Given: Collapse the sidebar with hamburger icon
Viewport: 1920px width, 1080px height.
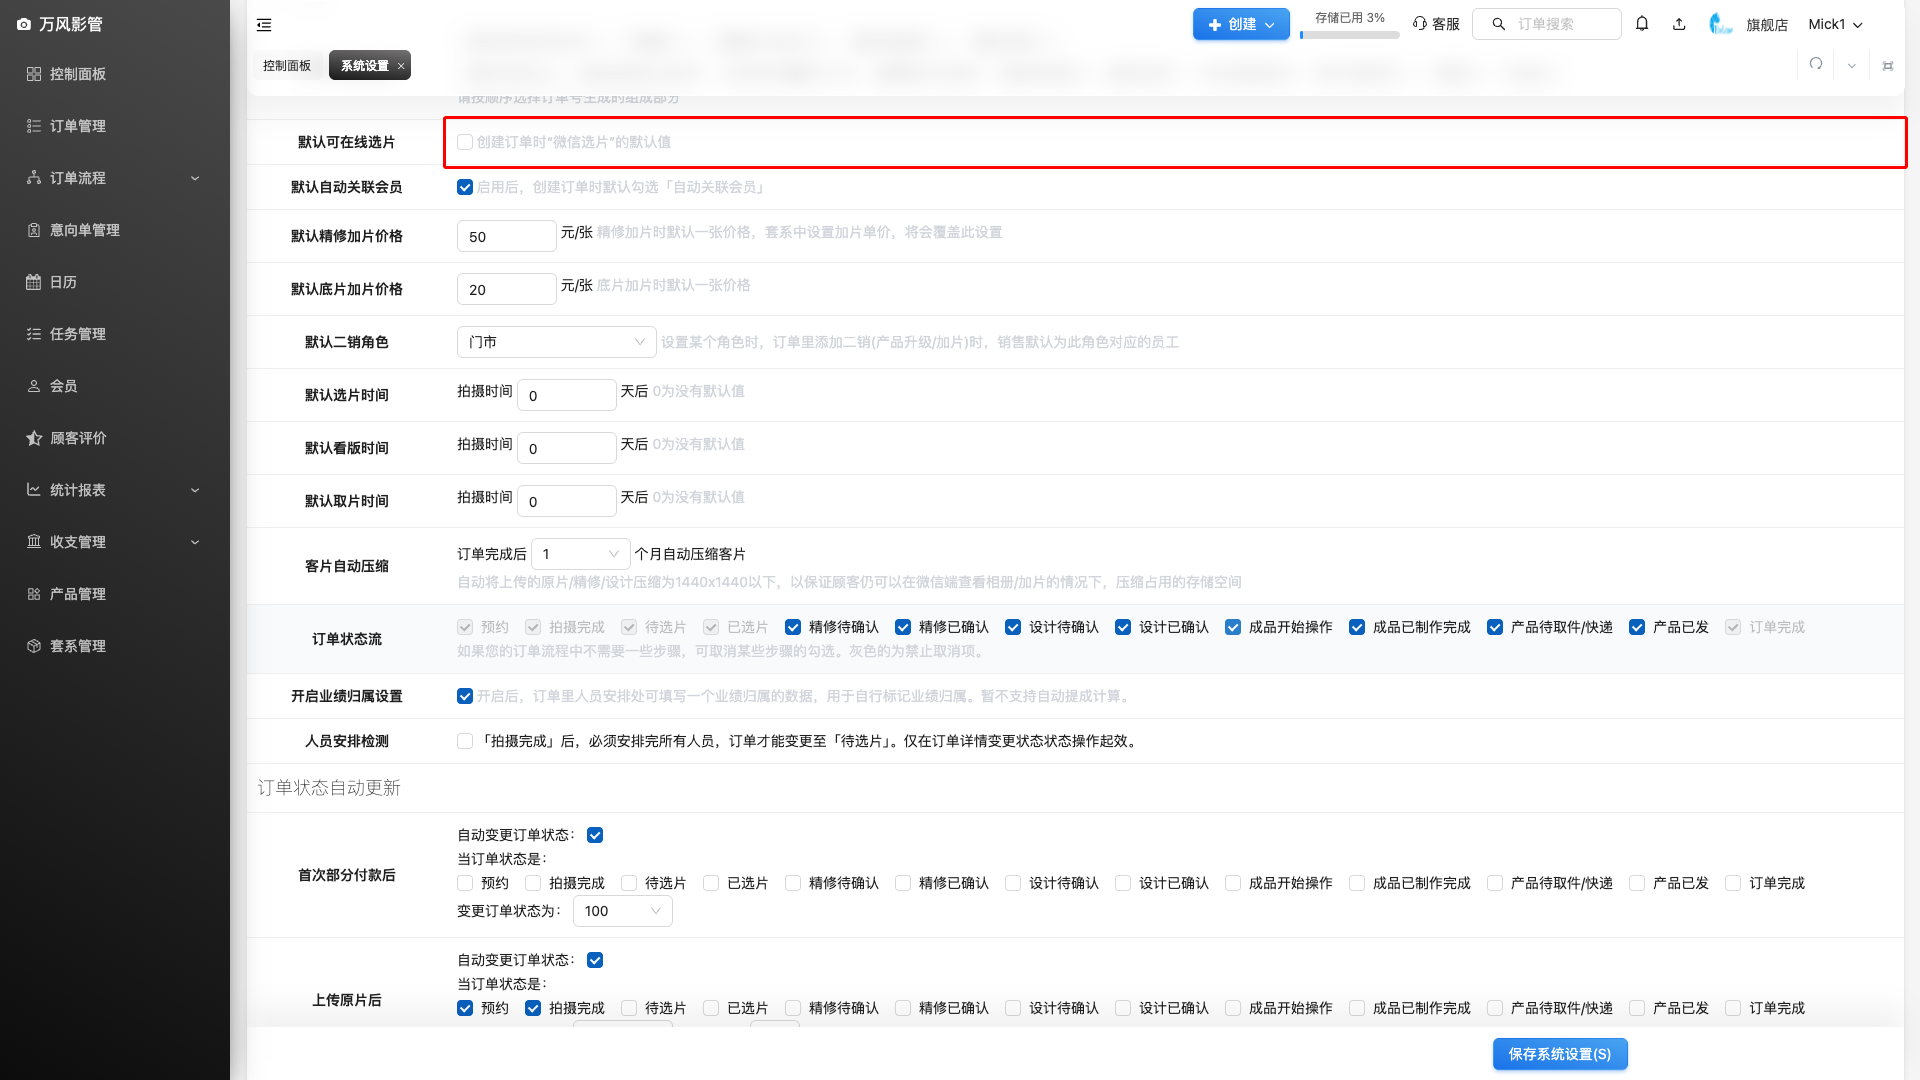Looking at the screenshot, I should (x=264, y=25).
